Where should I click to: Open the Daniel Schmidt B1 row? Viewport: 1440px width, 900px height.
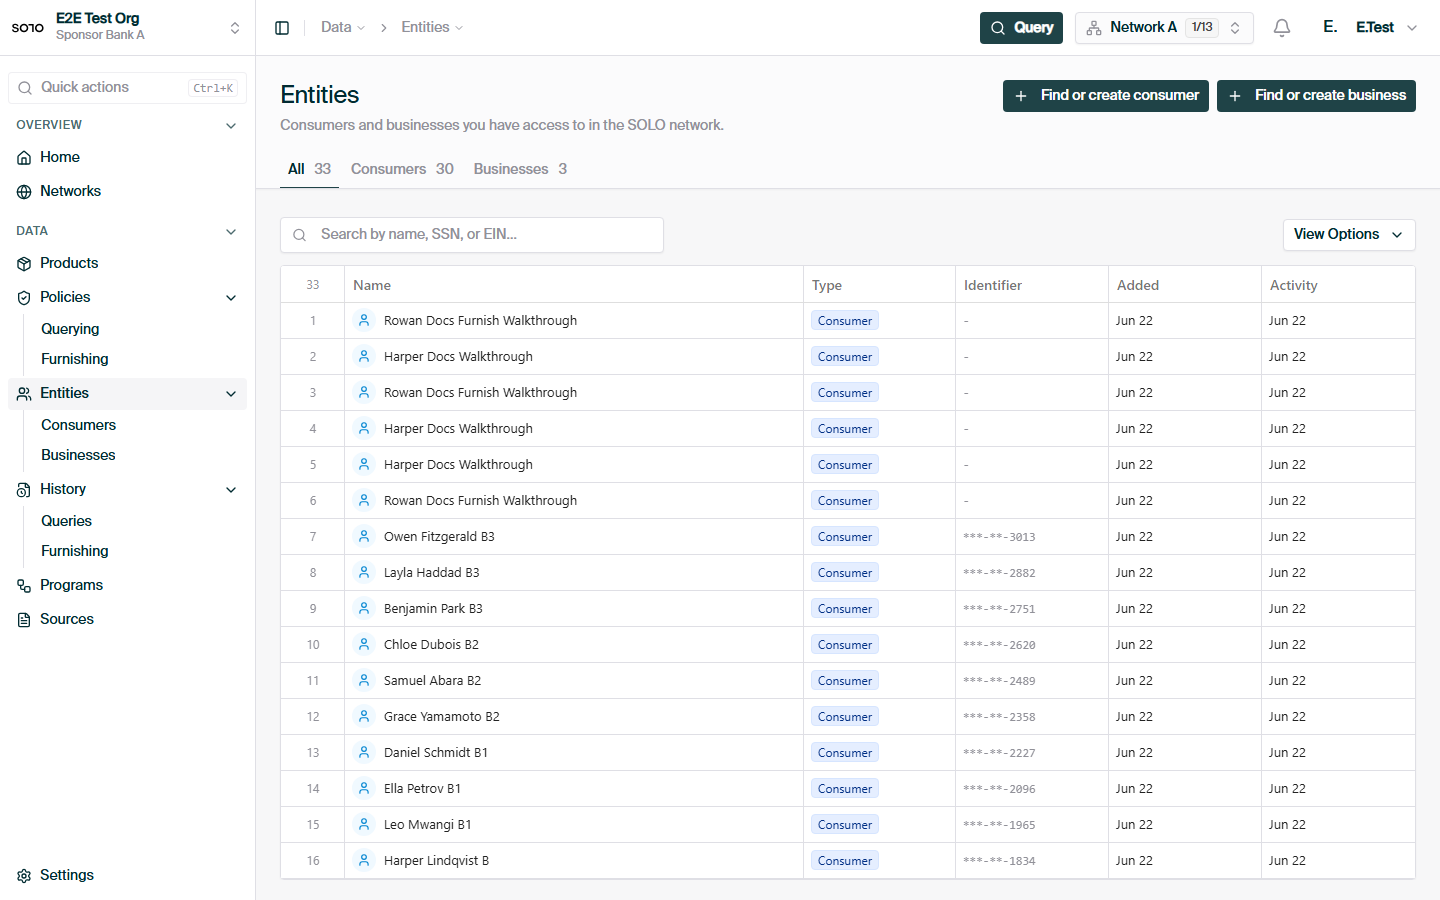[848, 752]
